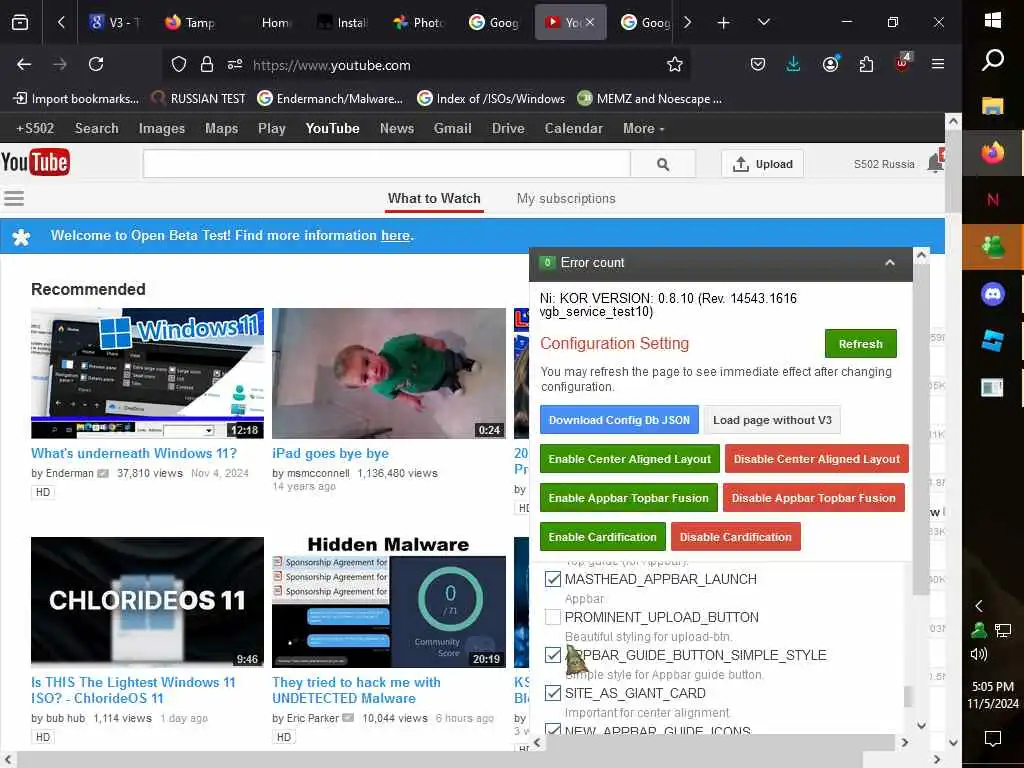
Task: Open 'iPad goes bye bye' video title
Action: pyautogui.click(x=330, y=453)
